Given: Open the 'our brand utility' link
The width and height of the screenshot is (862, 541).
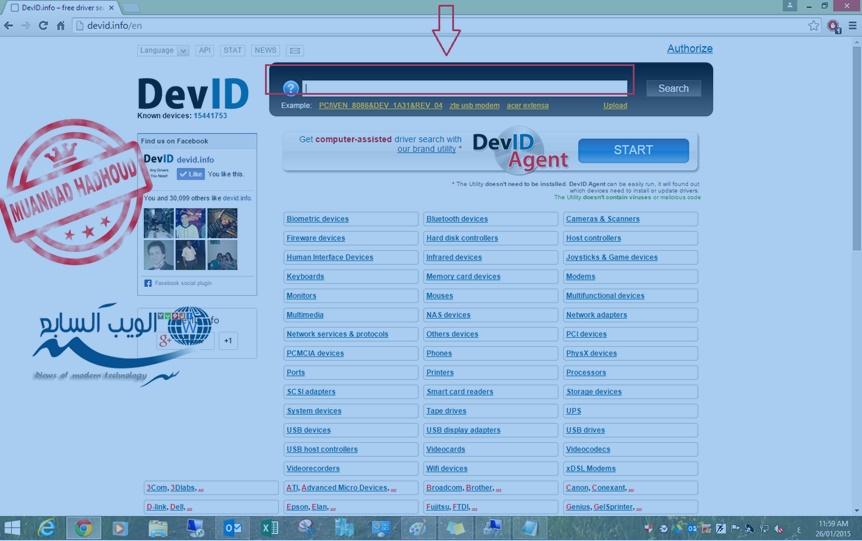Looking at the screenshot, I should click(427, 149).
